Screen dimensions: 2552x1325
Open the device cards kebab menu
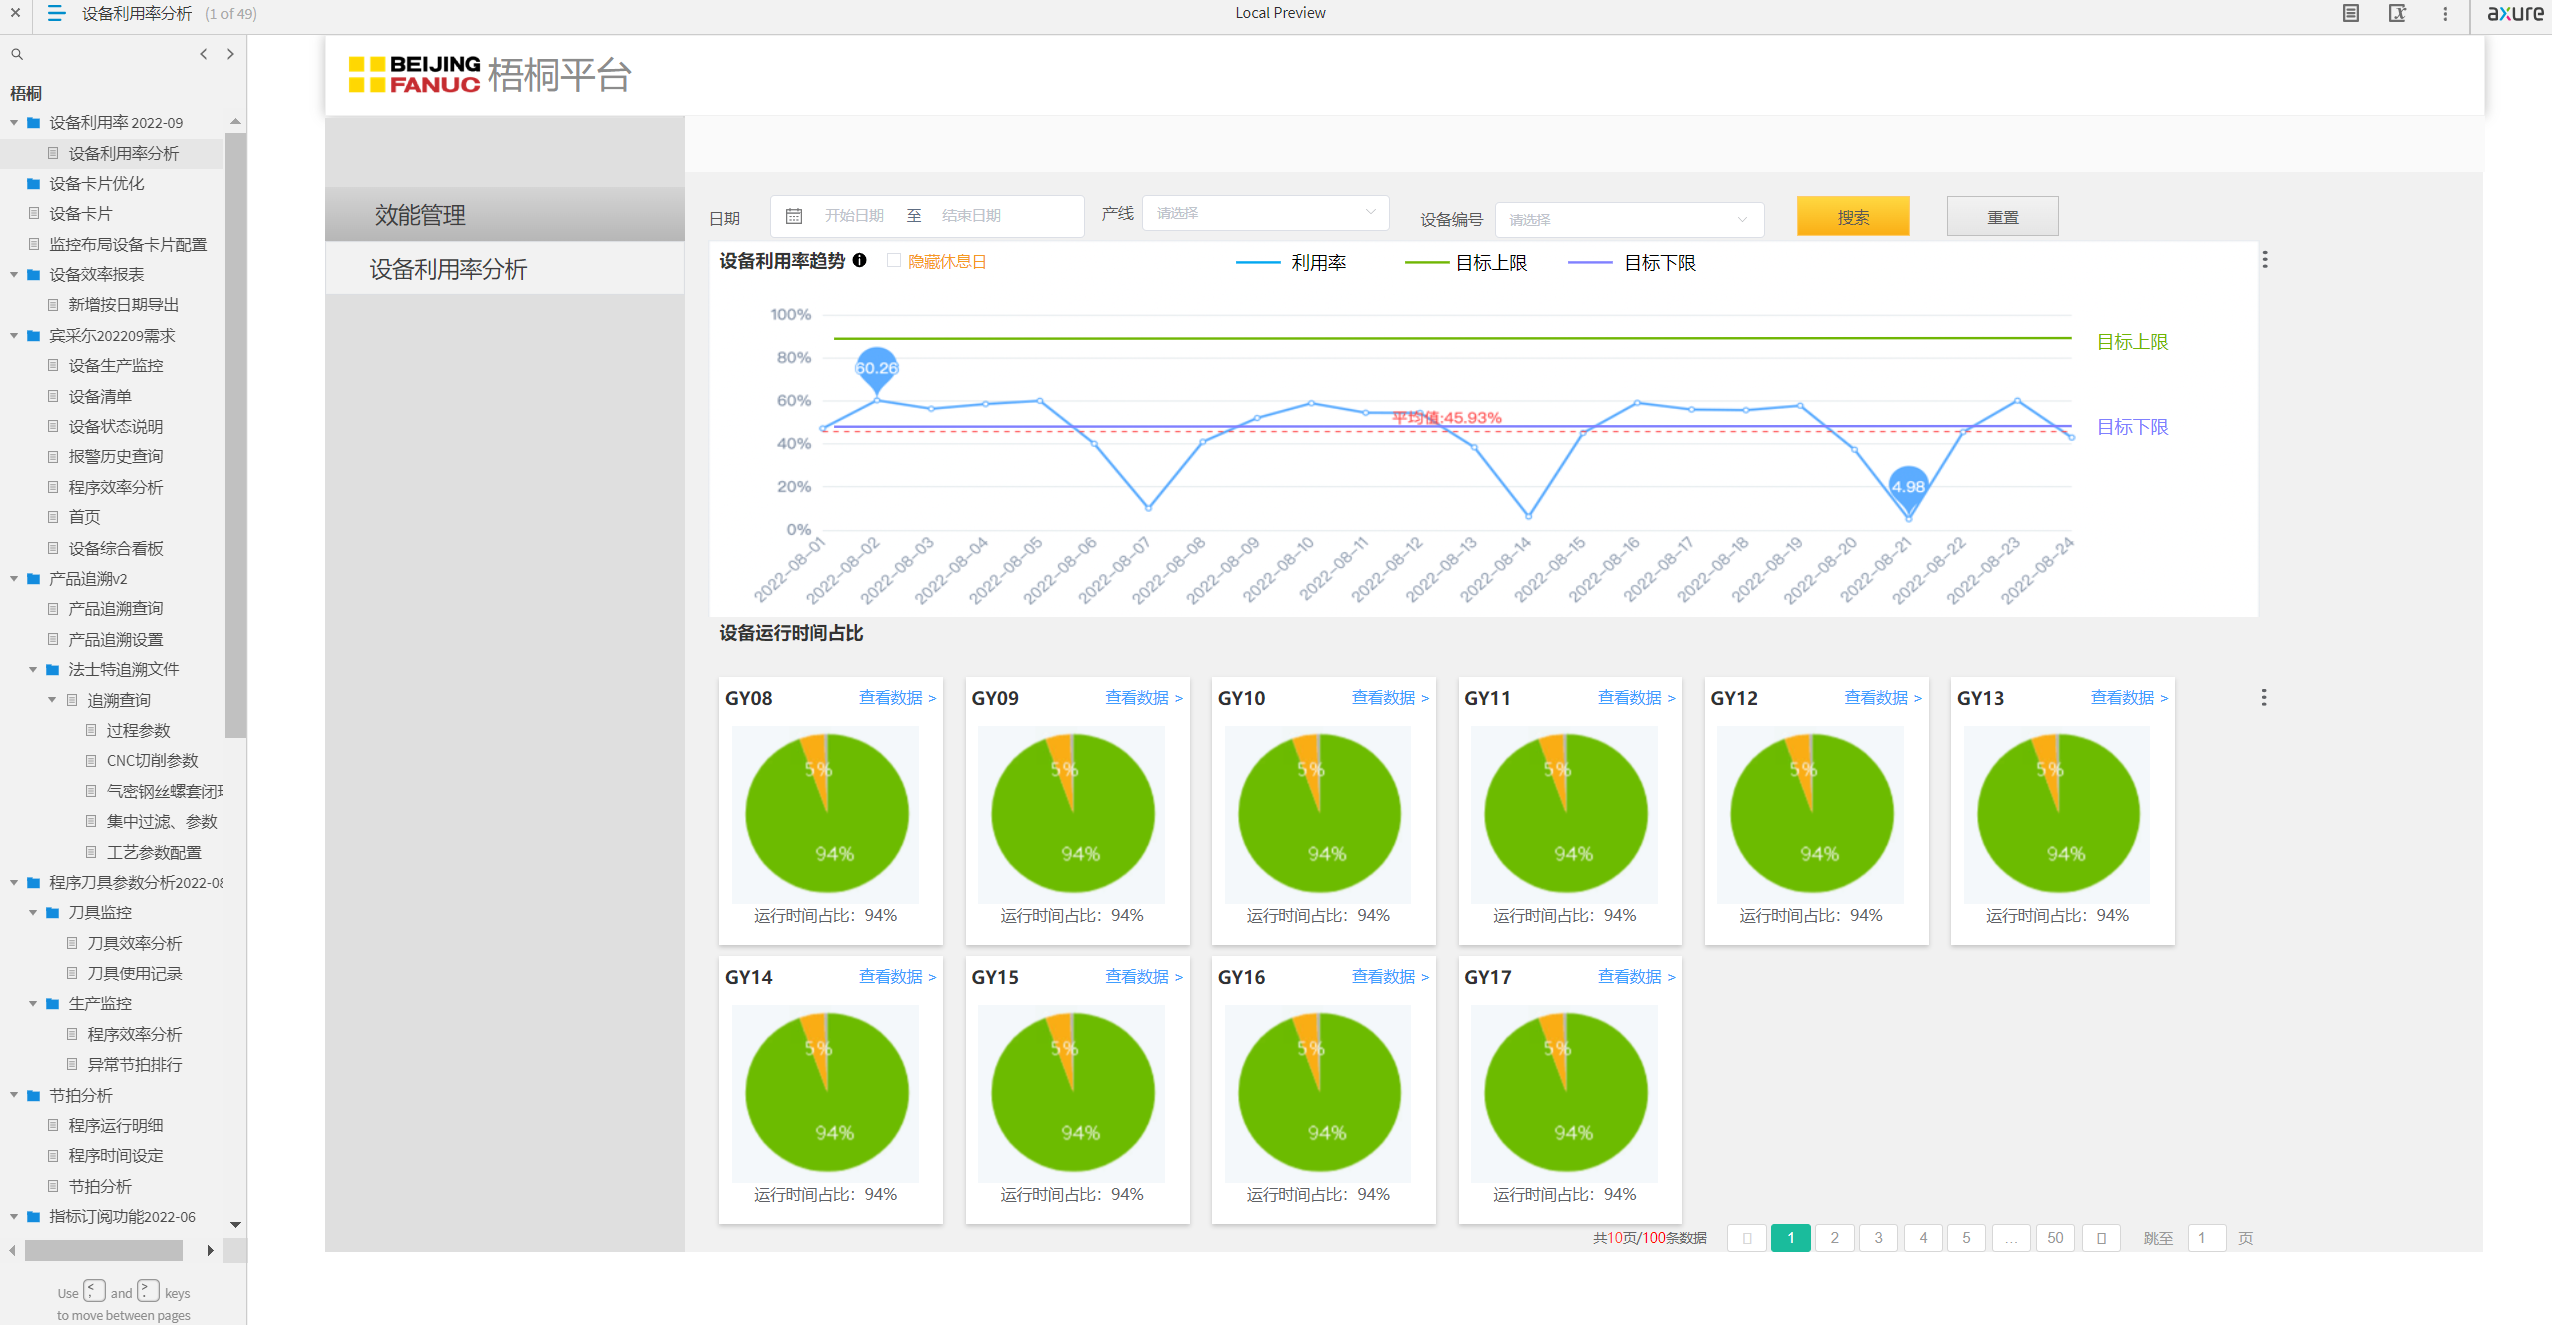tap(2264, 697)
